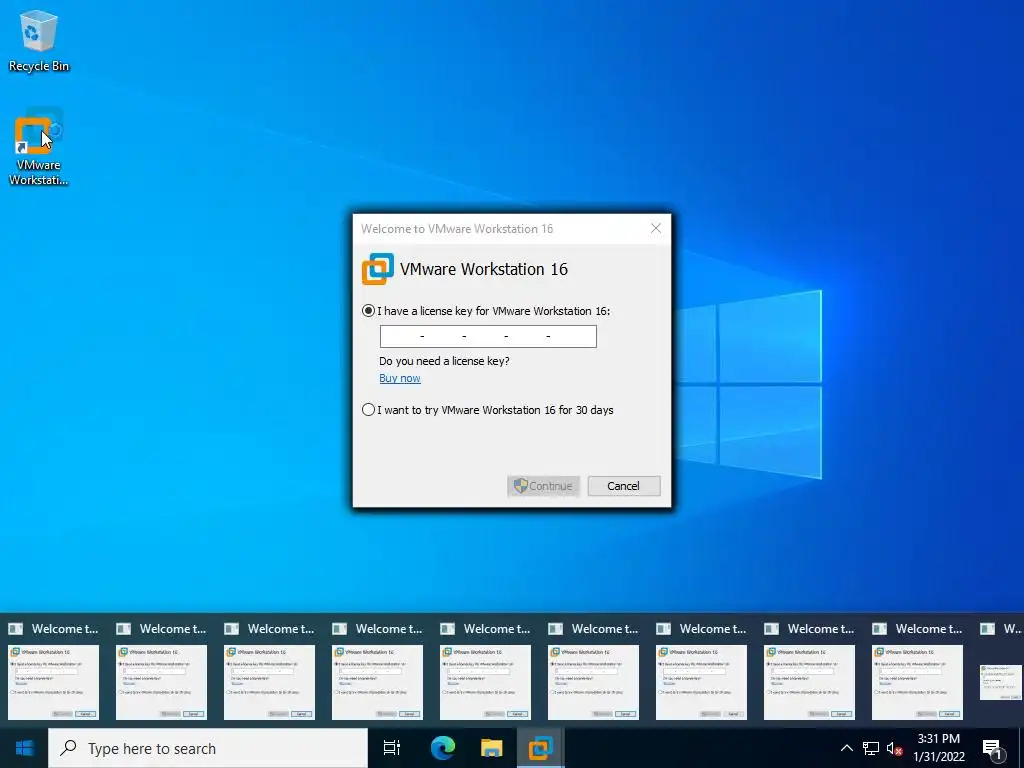Open the Windows Start menu
This screenshot has width=1024, height=768.
(x=24, y=748)
